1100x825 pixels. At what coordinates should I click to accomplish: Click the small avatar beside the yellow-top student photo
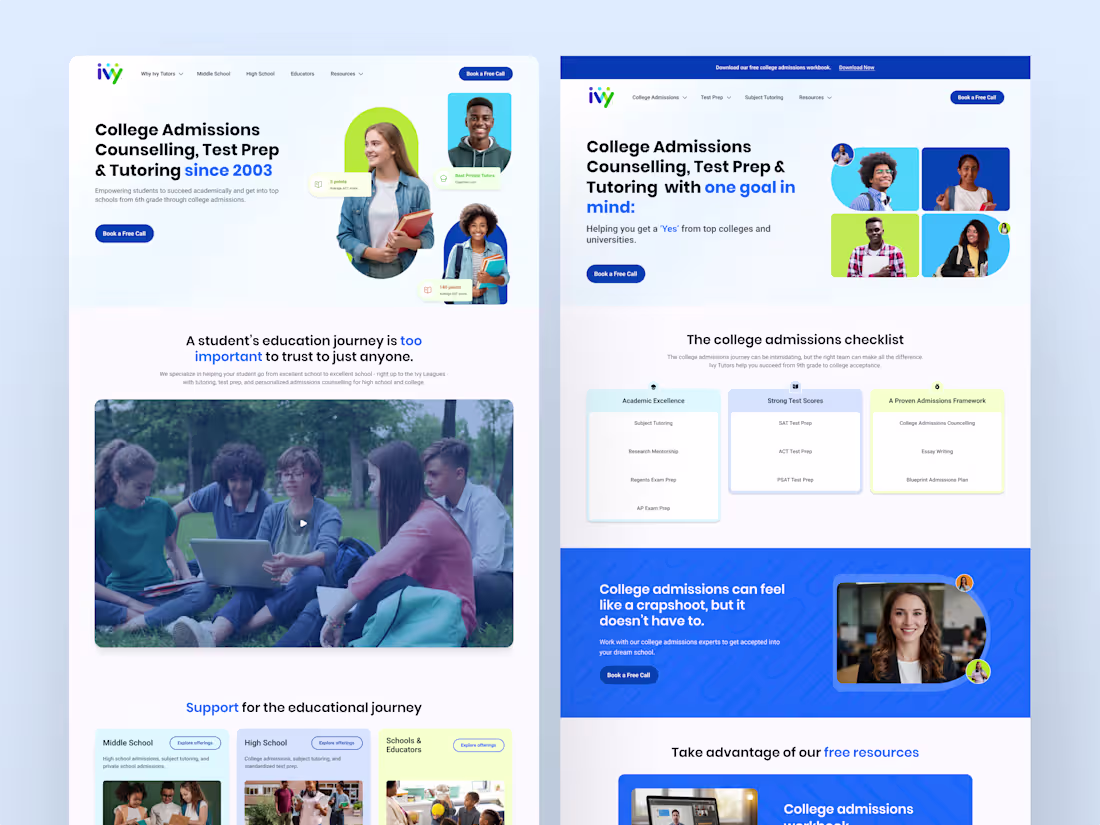[x=1005, y=228]
